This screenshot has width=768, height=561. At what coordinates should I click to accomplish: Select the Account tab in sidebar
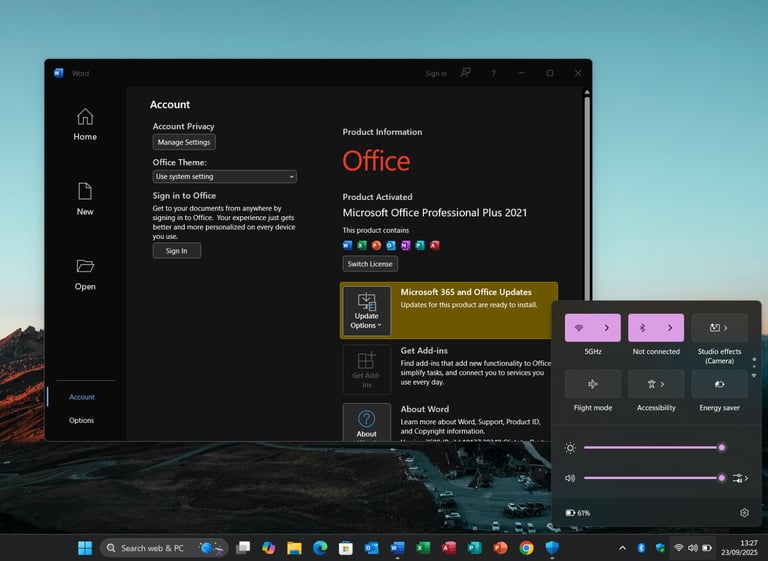coord(82,397)
